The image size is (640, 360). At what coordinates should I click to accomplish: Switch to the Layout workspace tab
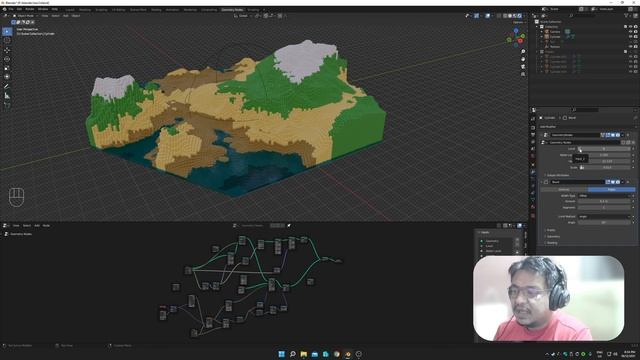pos(70,9)
